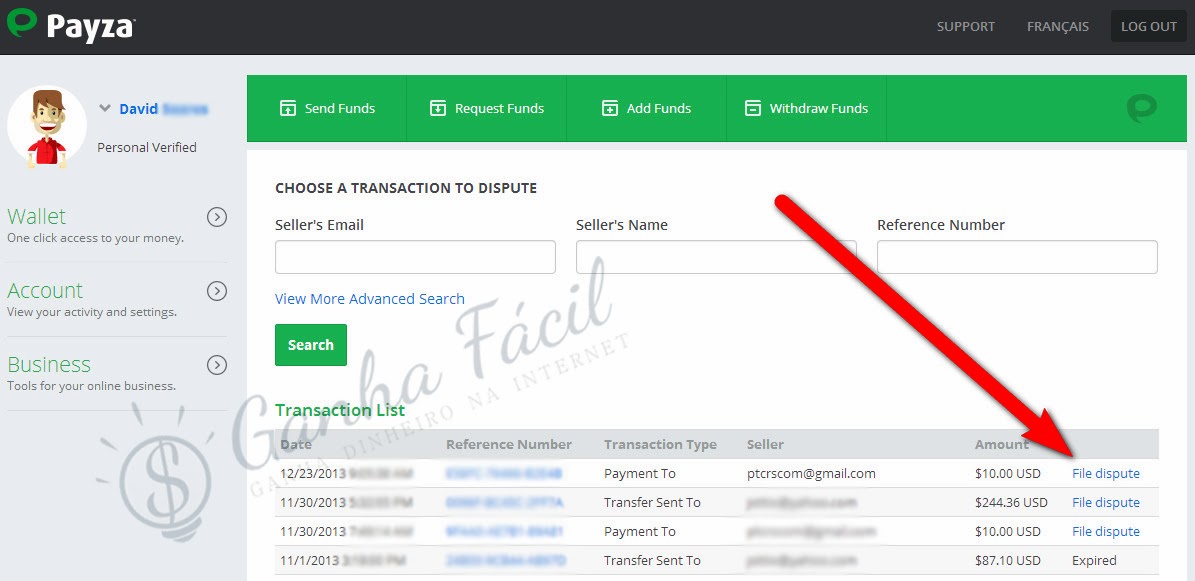Screen dimensions: 1195x581
Task: Click the David account name link
Action: pos(163,109)
